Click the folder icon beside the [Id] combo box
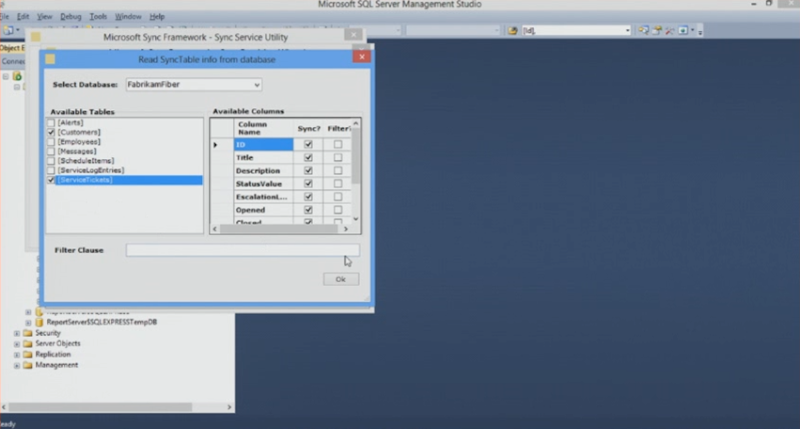The height and width of the screenshot is (429, 800). [x=512, y=31]
